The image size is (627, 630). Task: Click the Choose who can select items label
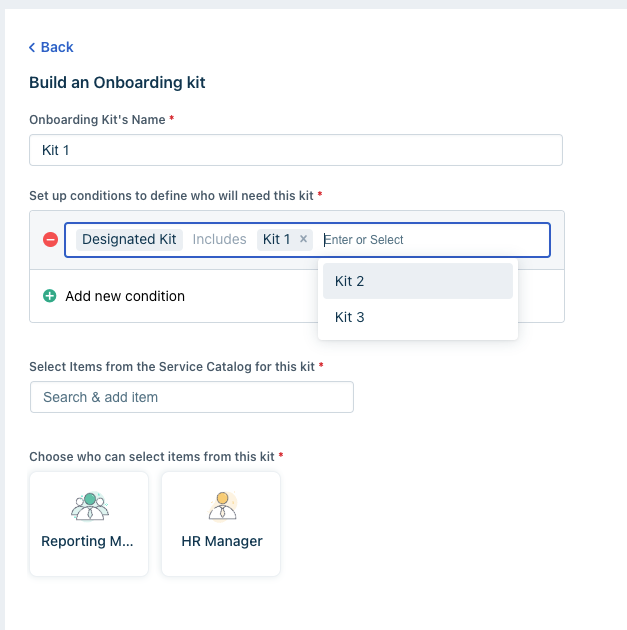152,457
